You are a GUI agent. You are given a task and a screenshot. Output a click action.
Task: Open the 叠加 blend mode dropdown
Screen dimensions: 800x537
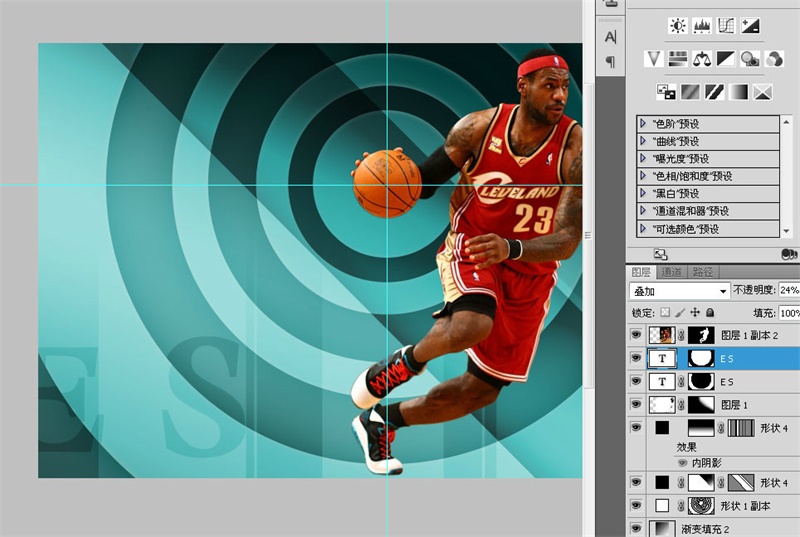click(x=680, y=291)
